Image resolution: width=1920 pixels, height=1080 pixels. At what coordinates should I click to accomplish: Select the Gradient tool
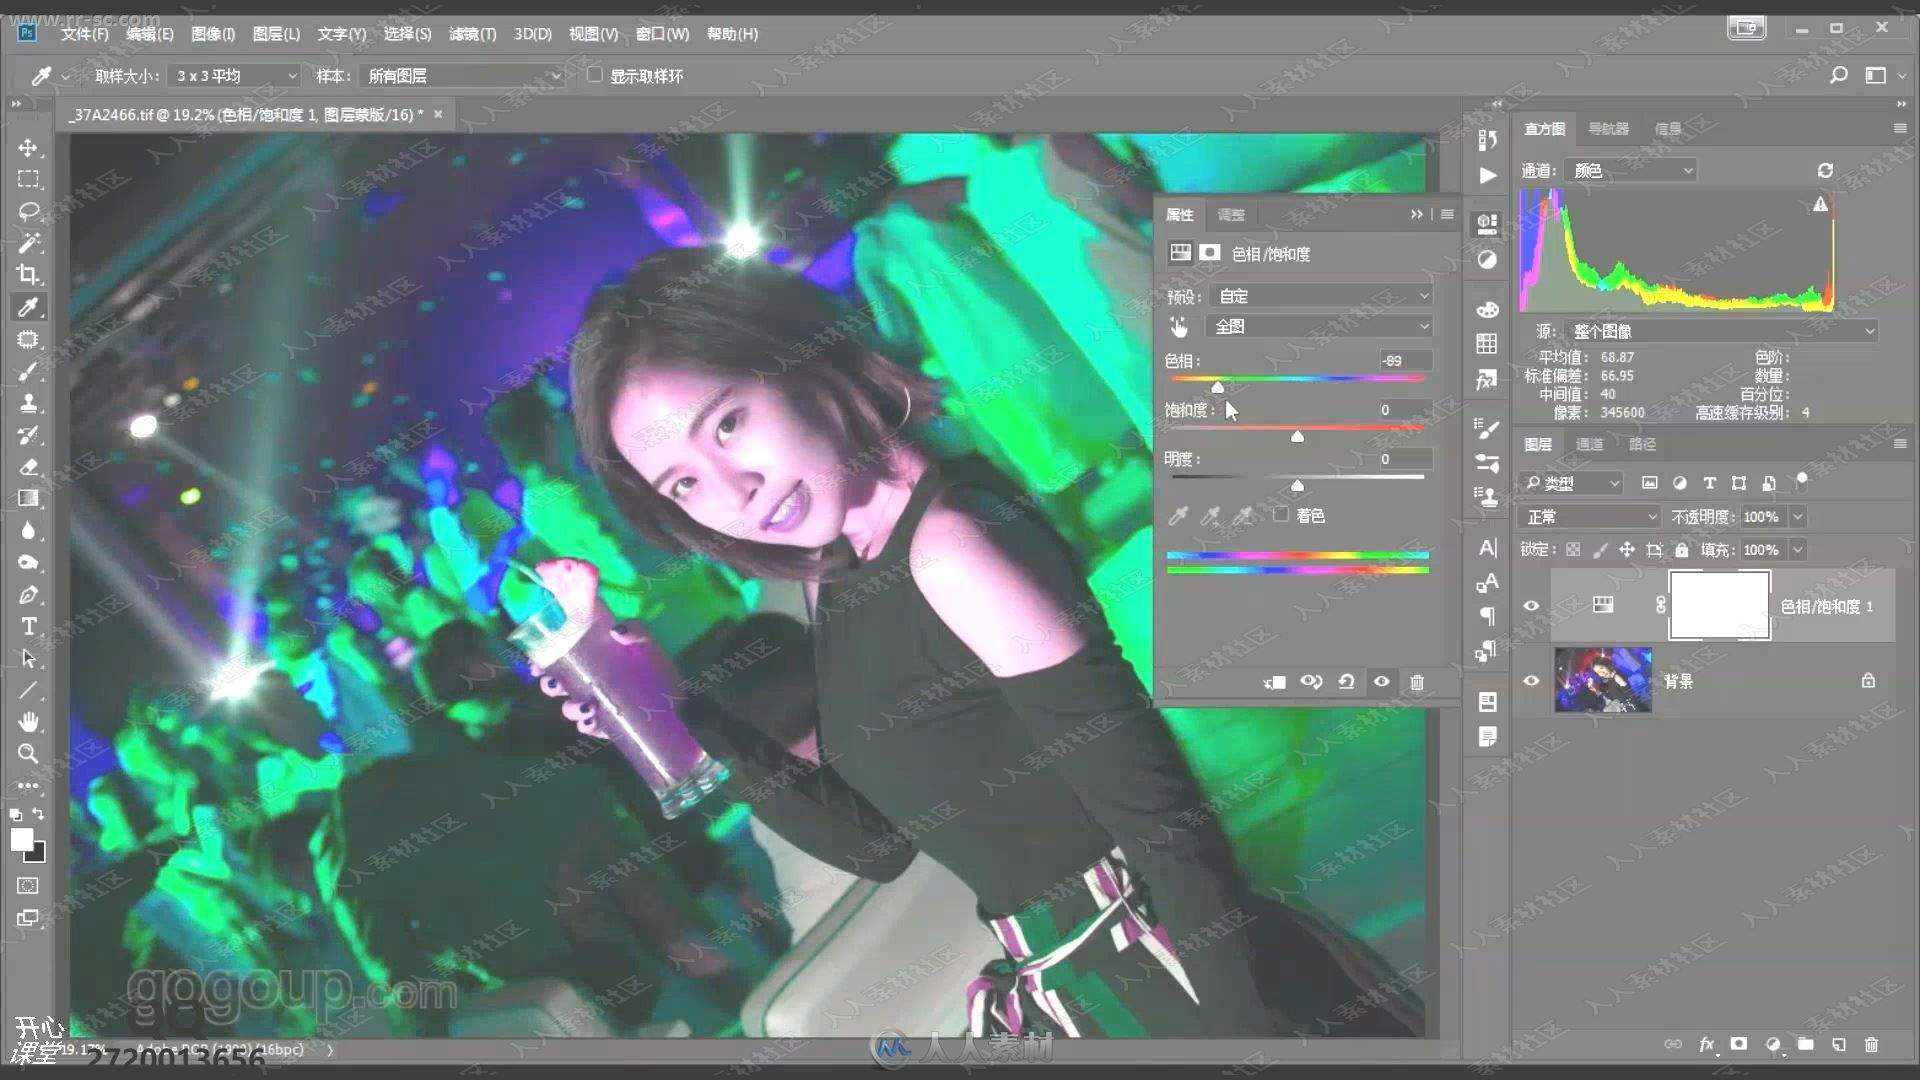pos(28,499)
